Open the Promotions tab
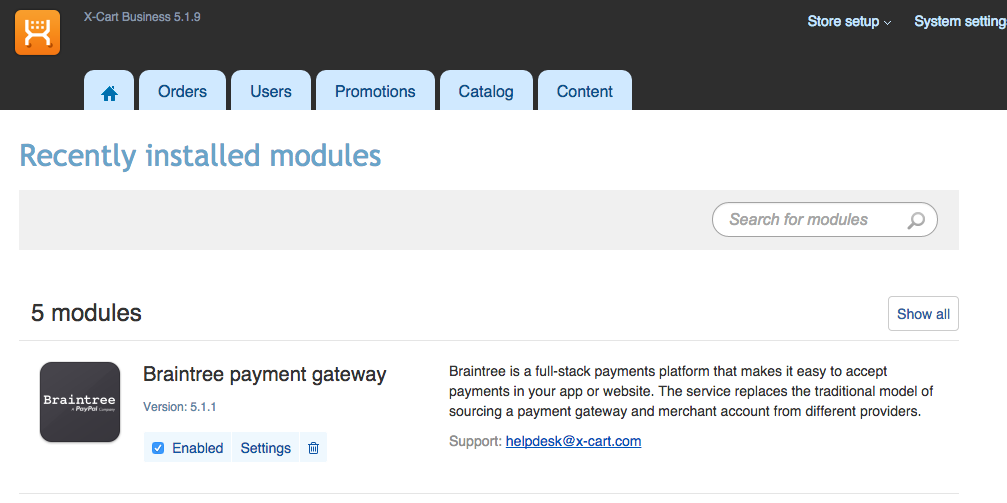 pyautogui.click(x=375, y=91)
